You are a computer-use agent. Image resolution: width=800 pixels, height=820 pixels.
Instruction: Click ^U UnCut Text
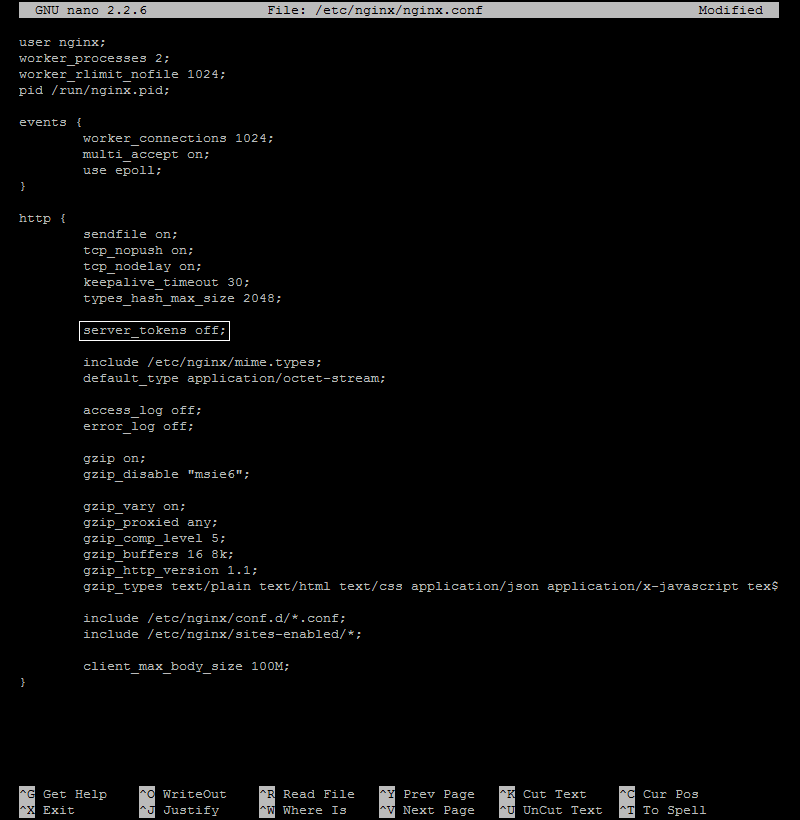pyautogui.click(x=553, y=809)
